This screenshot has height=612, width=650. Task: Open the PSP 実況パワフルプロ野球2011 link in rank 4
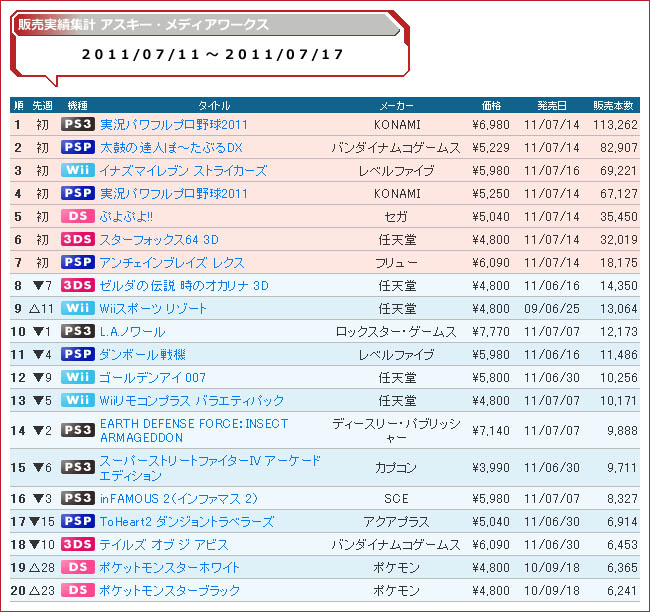pos(174,194)
